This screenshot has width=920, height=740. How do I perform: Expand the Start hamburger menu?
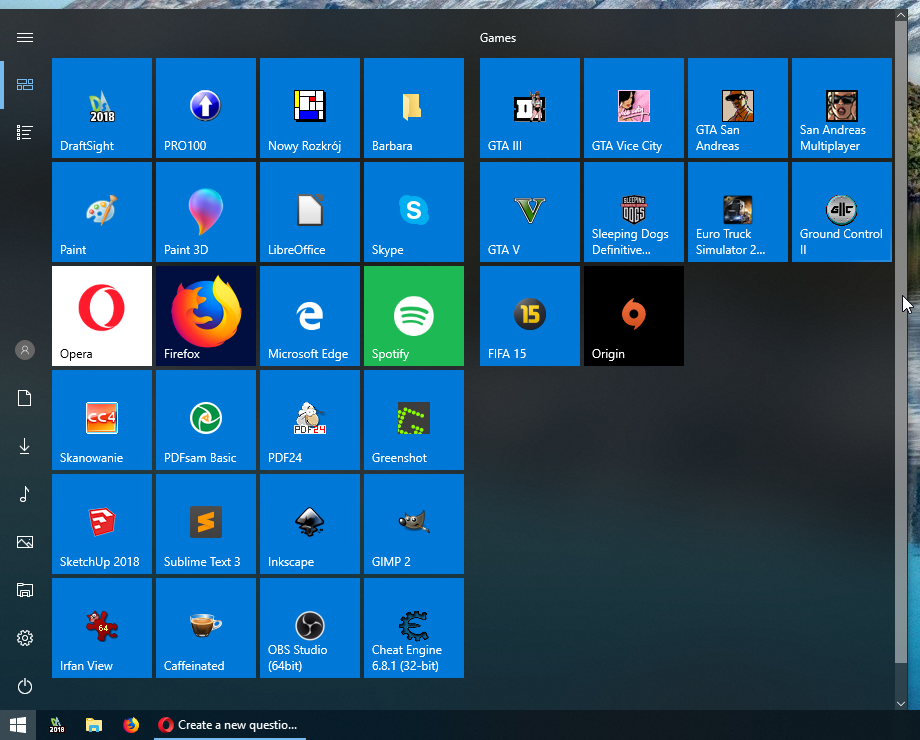tap(25, 38)
